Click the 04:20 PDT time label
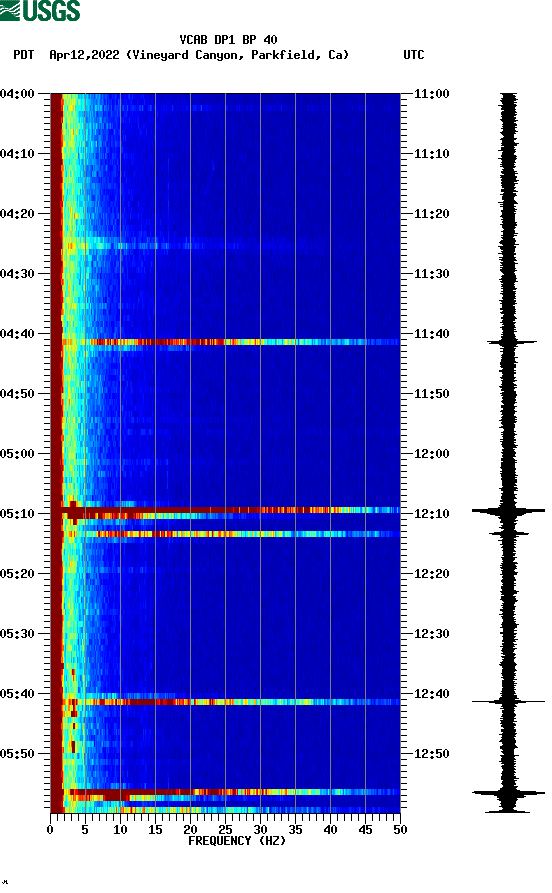This screenshot has height=893, width=552. [x=17, y=214]
